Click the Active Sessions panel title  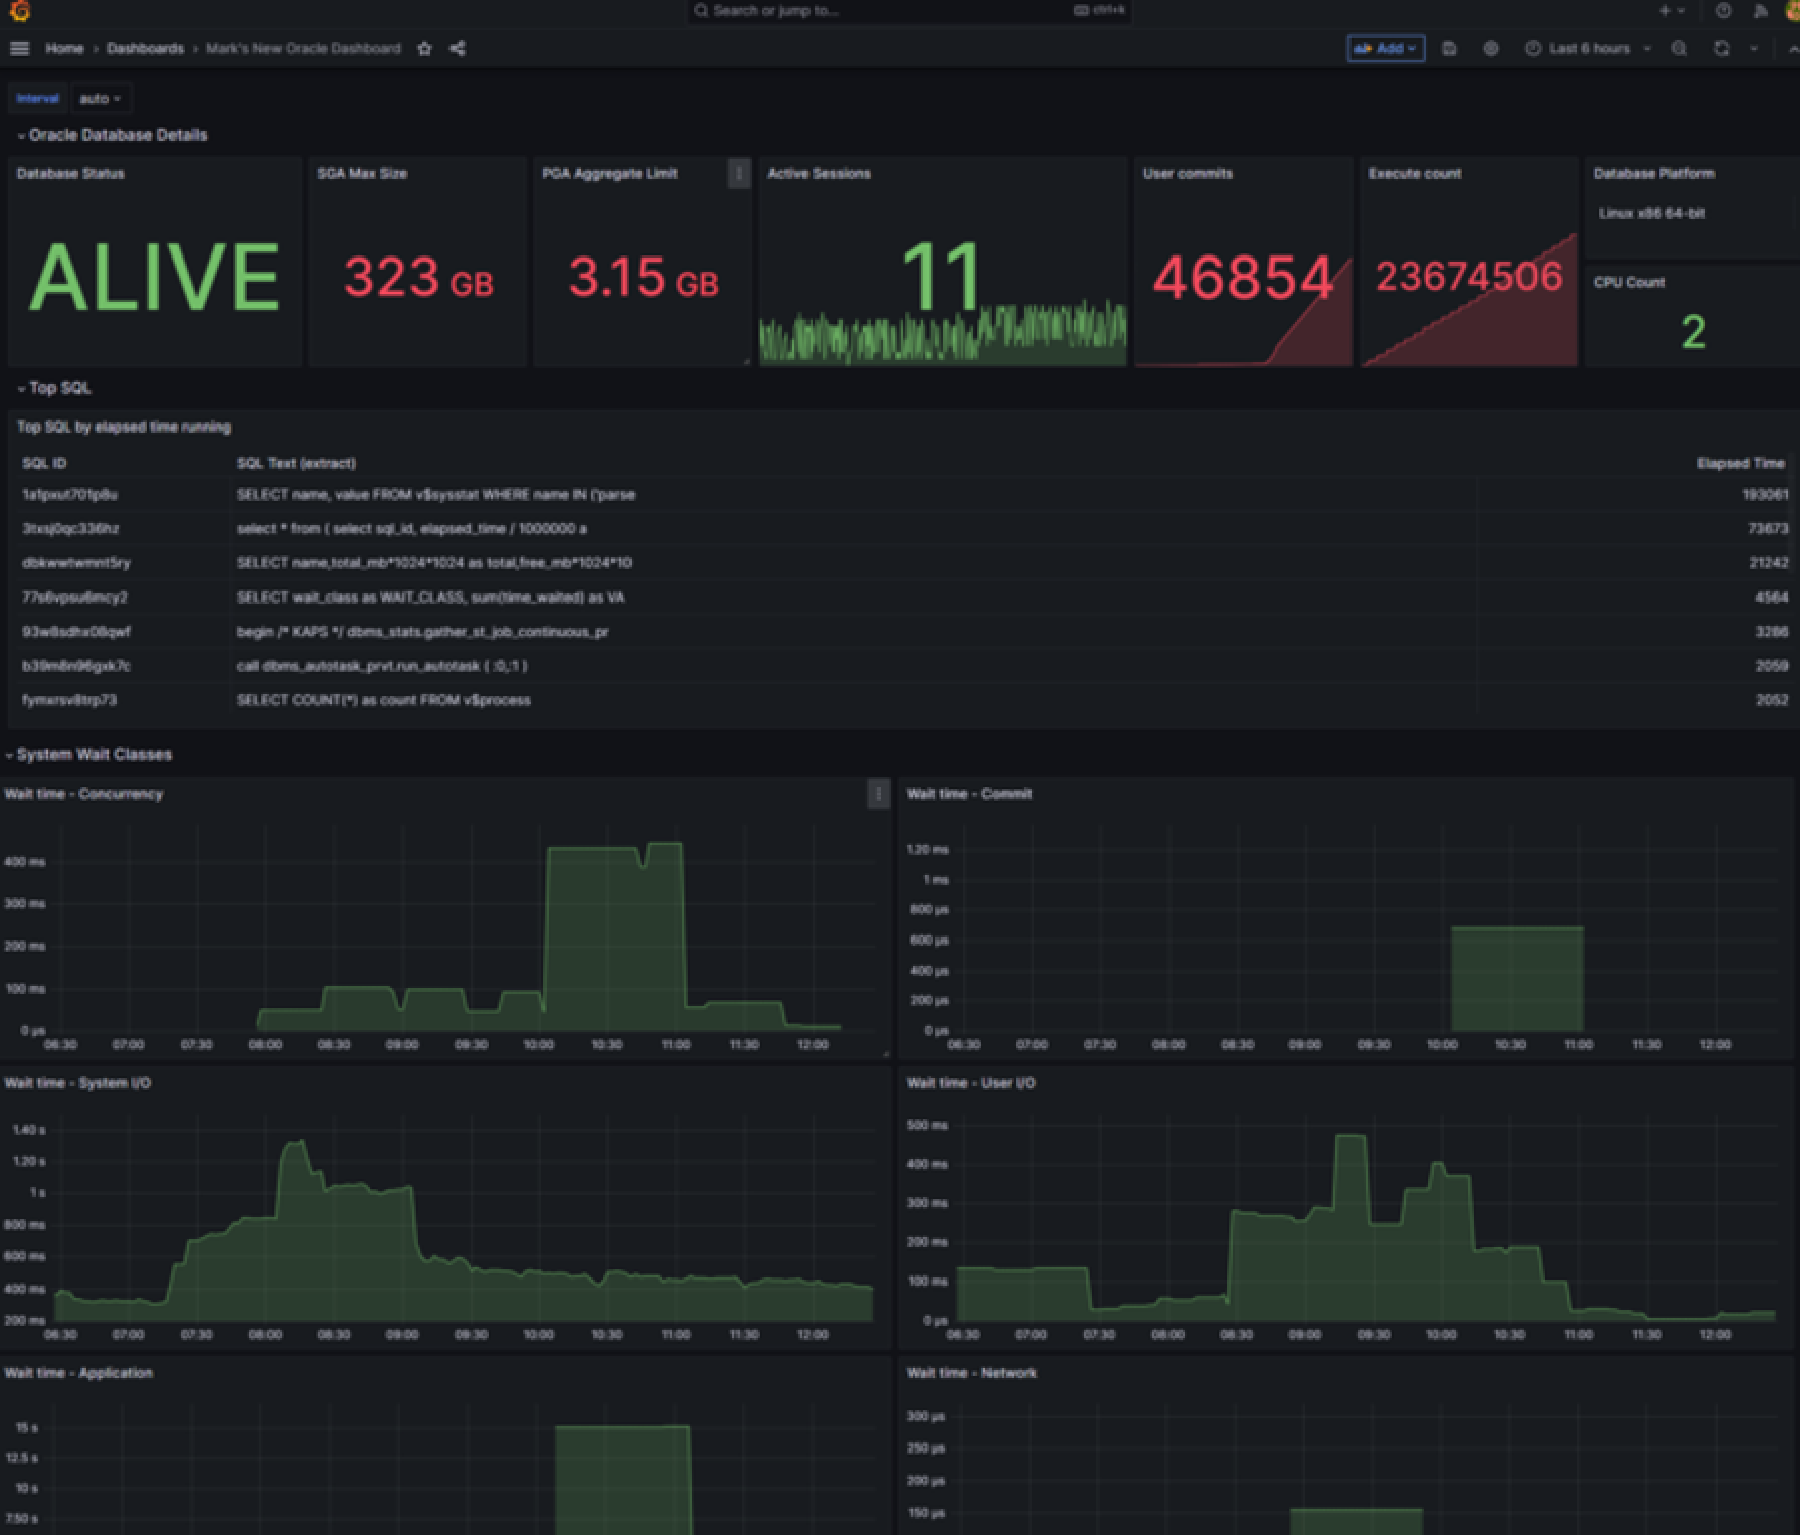tap(819, 174)
